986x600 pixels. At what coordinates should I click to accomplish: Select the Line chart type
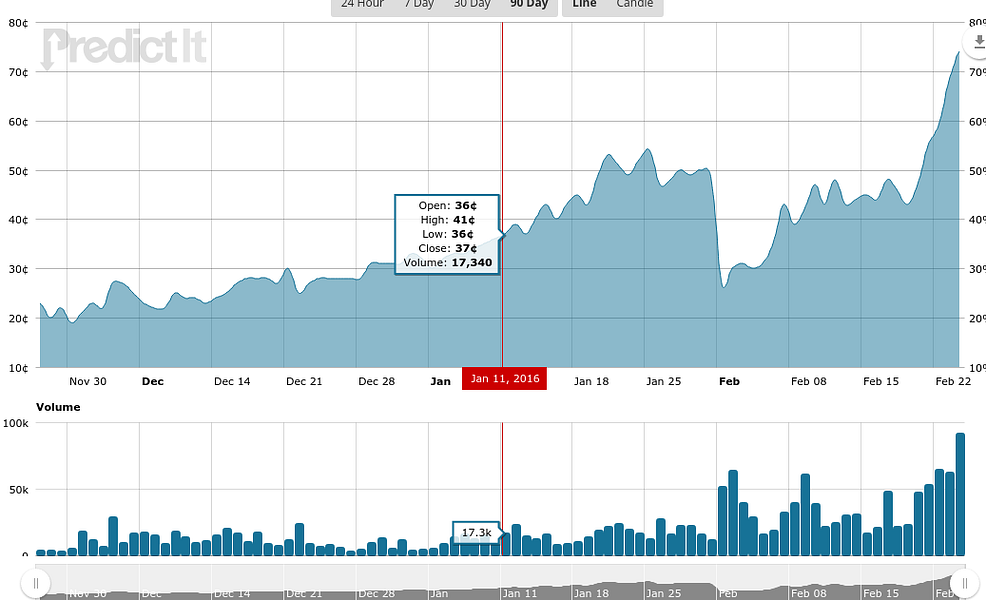click(585, 4)
